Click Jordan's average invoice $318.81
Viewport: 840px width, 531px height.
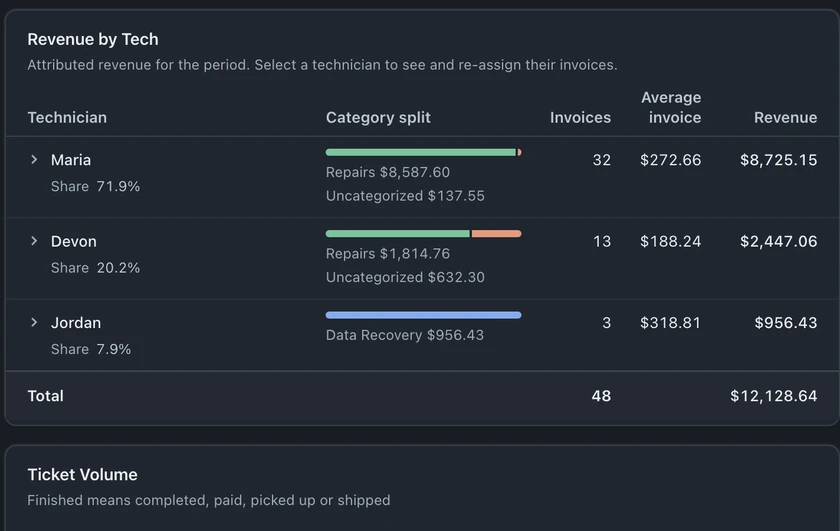(670, 323)
